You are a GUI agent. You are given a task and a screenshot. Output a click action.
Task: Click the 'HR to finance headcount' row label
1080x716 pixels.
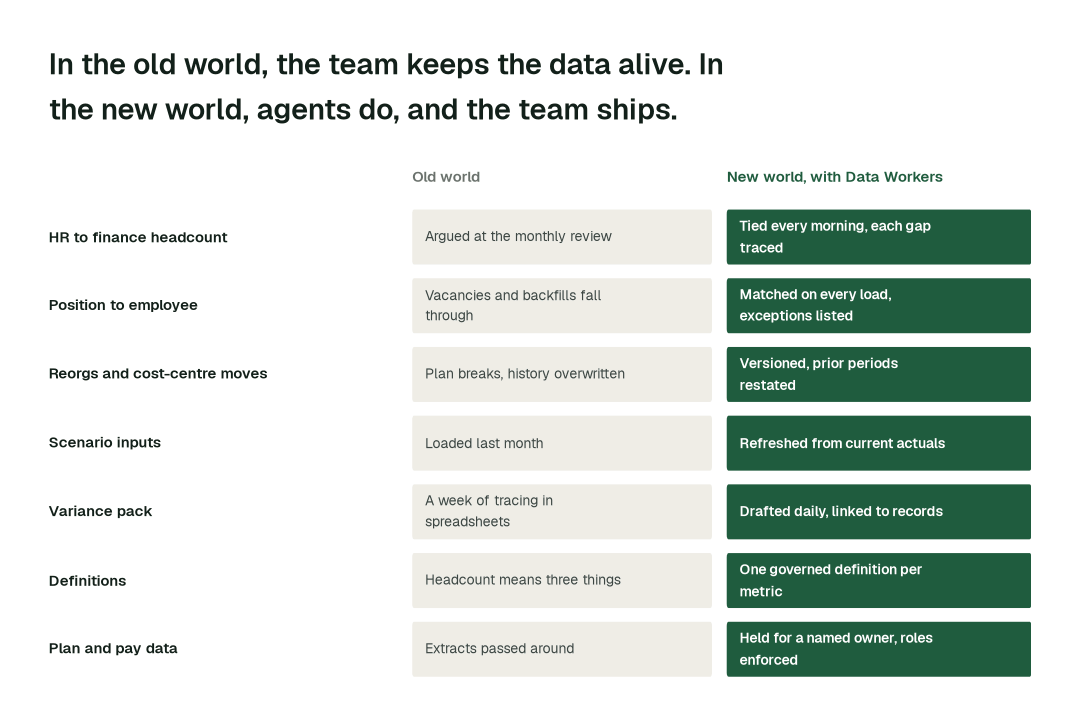click(138, 238)
